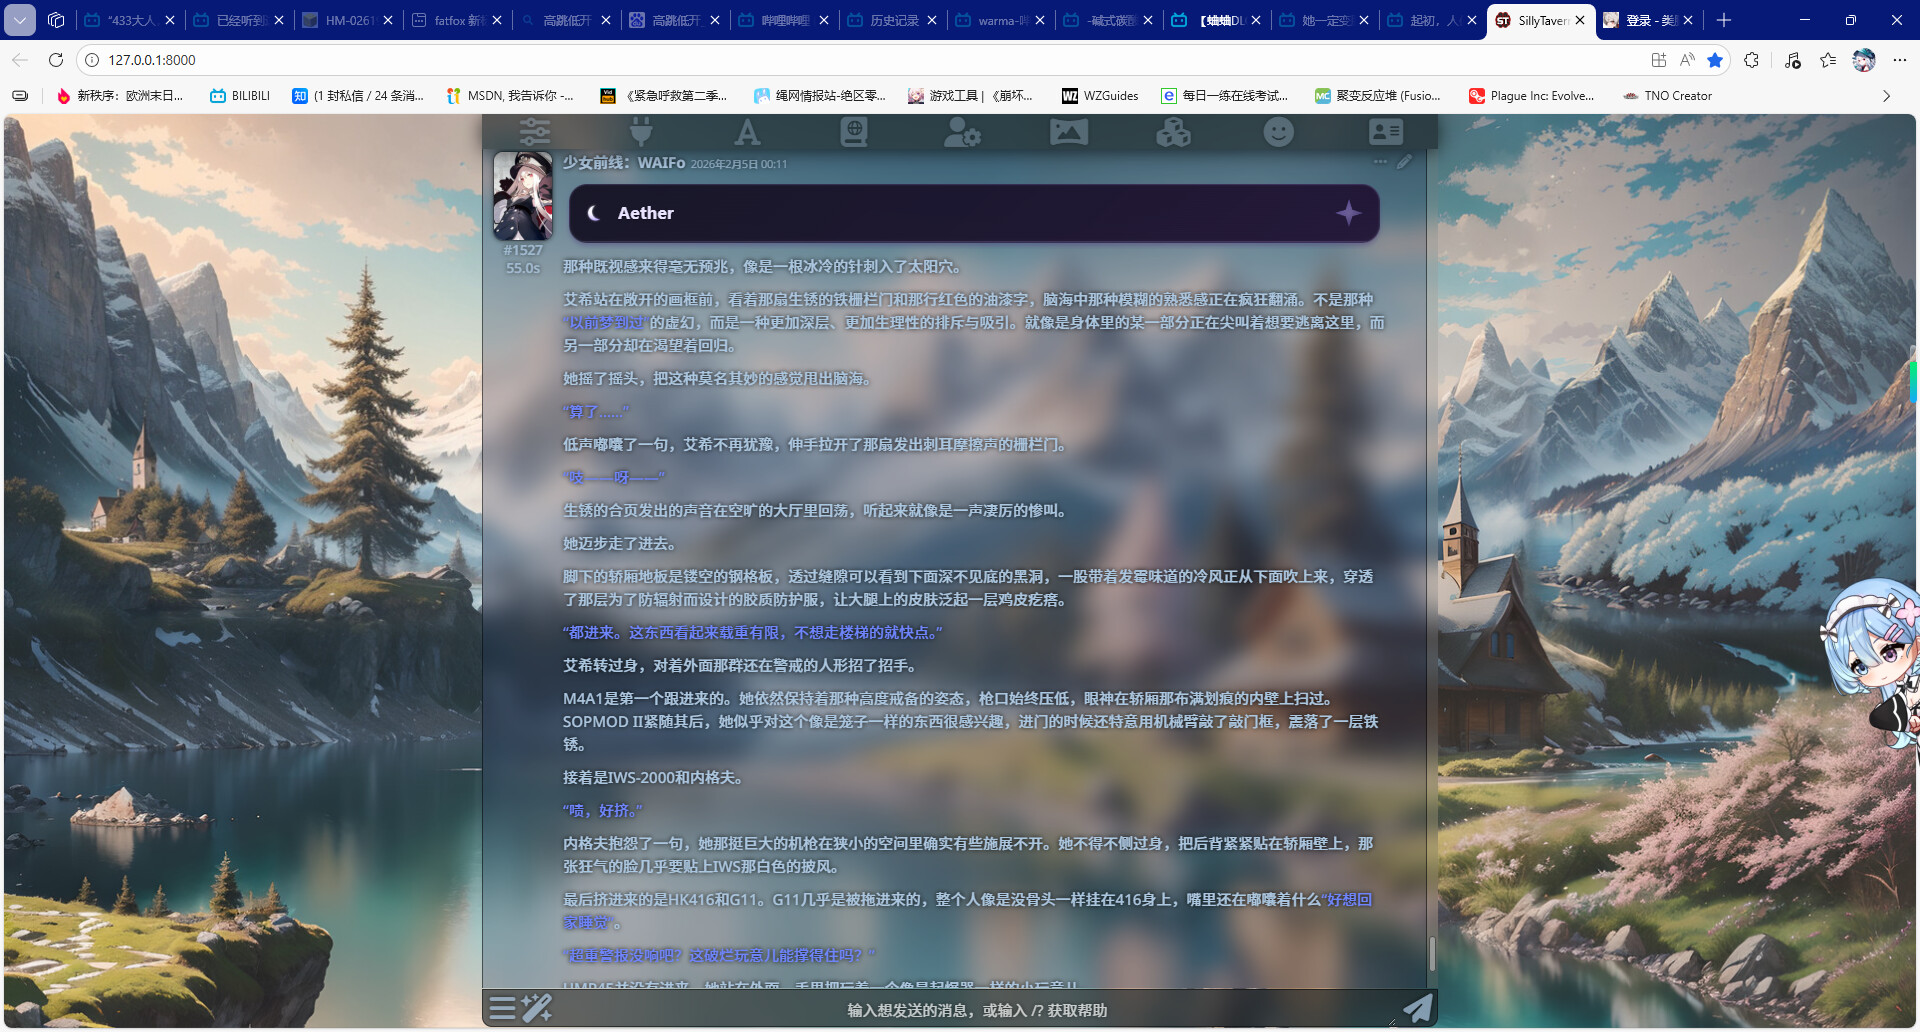This screenshot has width=1920, height=1032.
Task: Open browser settings and more menu
Action: pos(1899,60)
